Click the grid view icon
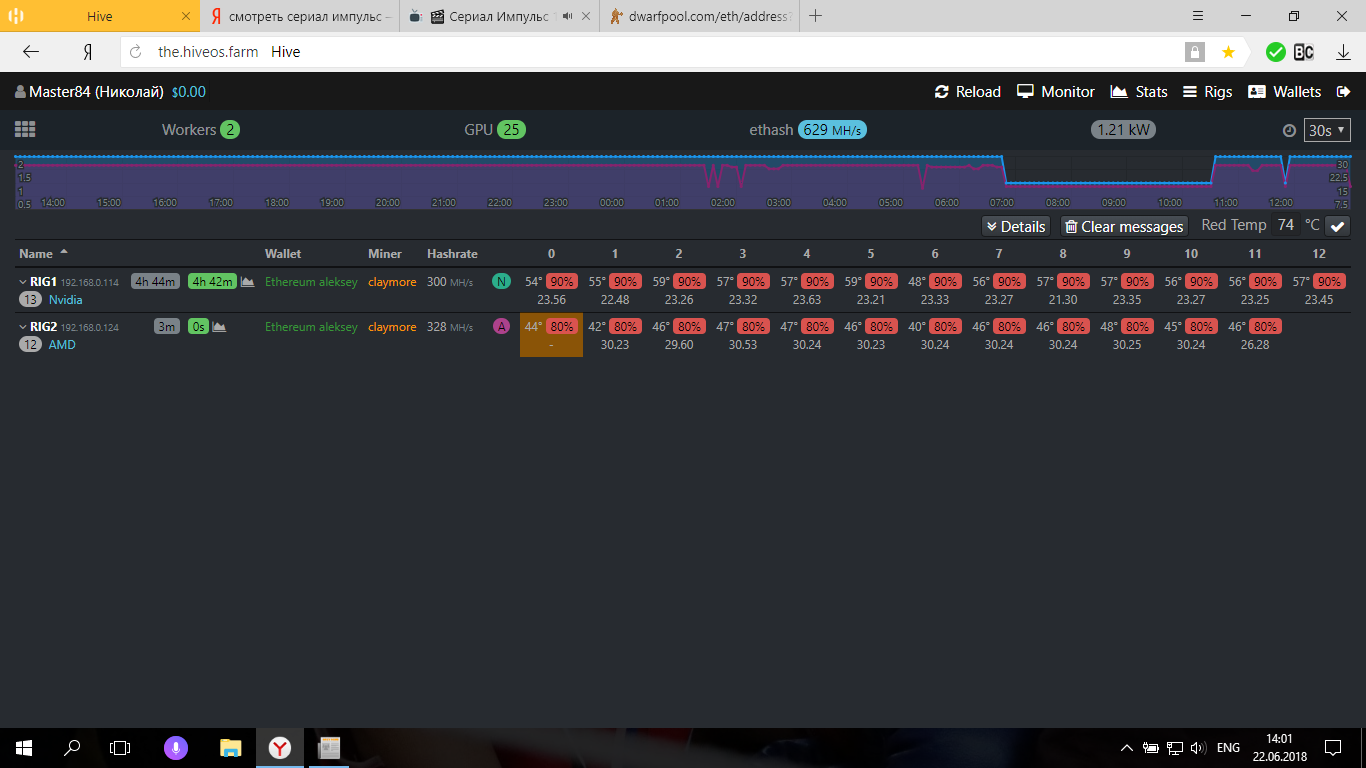The image size is (1366, 768). [25, 130]
